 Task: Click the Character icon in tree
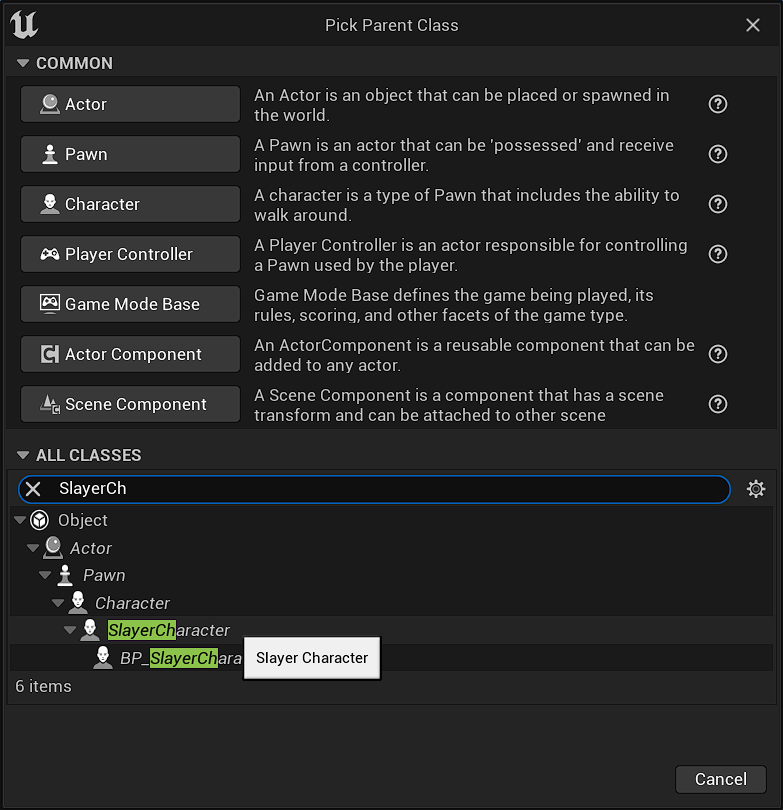78,603
